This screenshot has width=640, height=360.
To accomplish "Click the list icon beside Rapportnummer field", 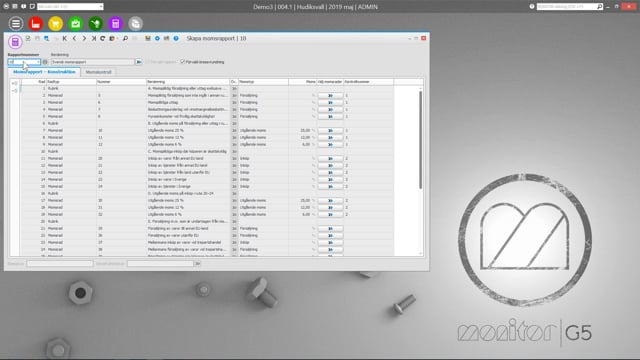I will [x=45, y=62].
